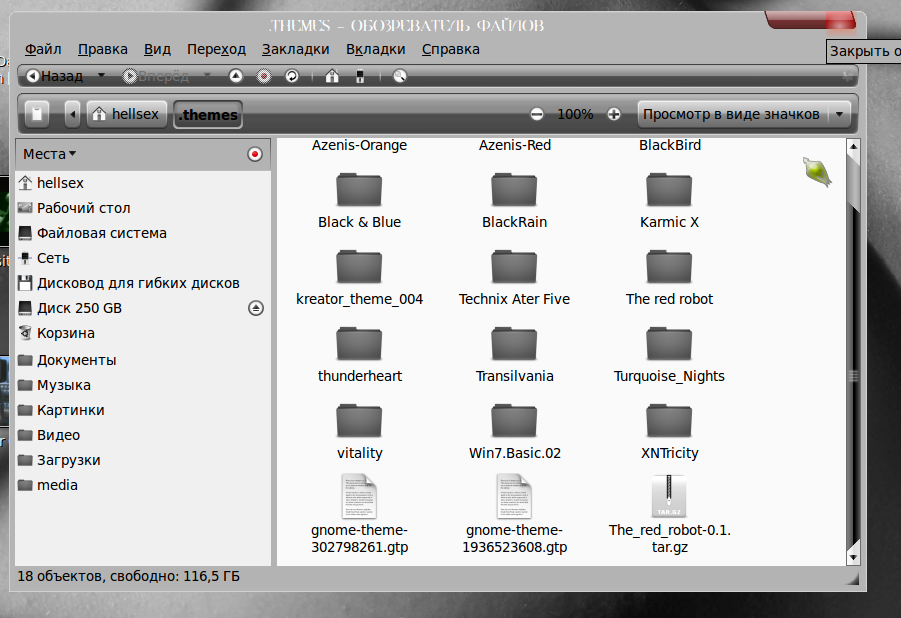Open hellsex in the places sidebar
This screenshot has width=901, height=618.
[x=143, y=183]
